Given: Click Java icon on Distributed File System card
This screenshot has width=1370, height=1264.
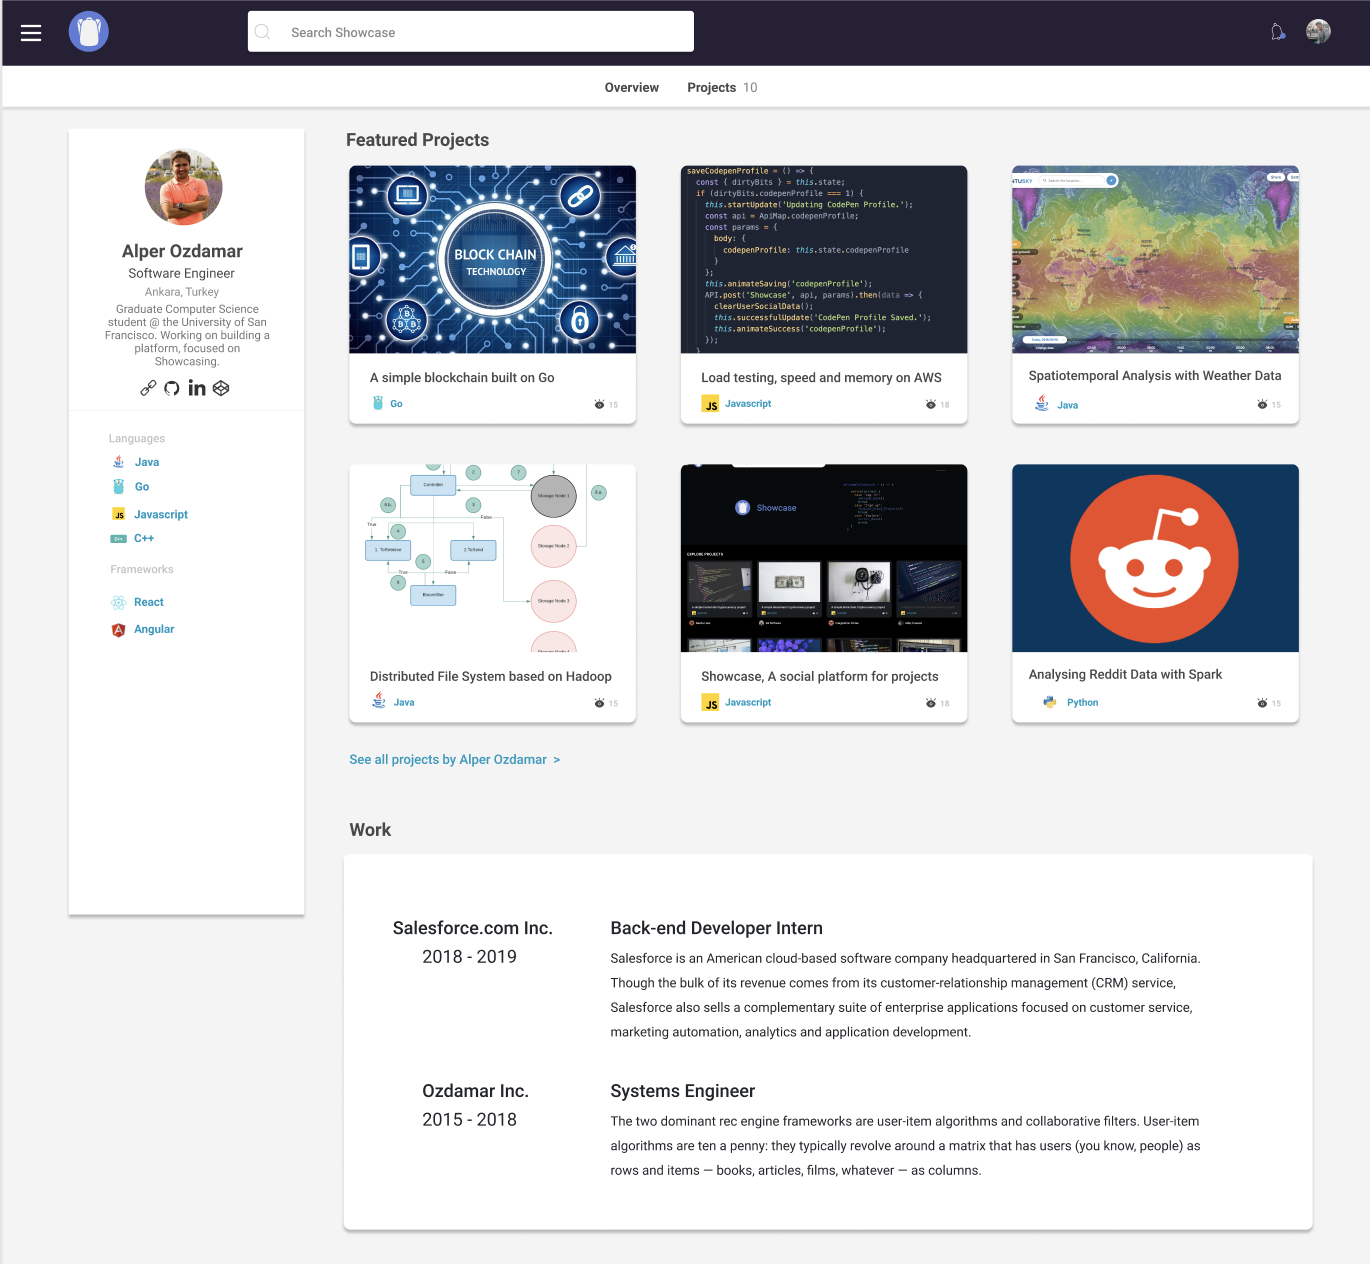Looking at the screenshot, I should click(x=379, y=701).
